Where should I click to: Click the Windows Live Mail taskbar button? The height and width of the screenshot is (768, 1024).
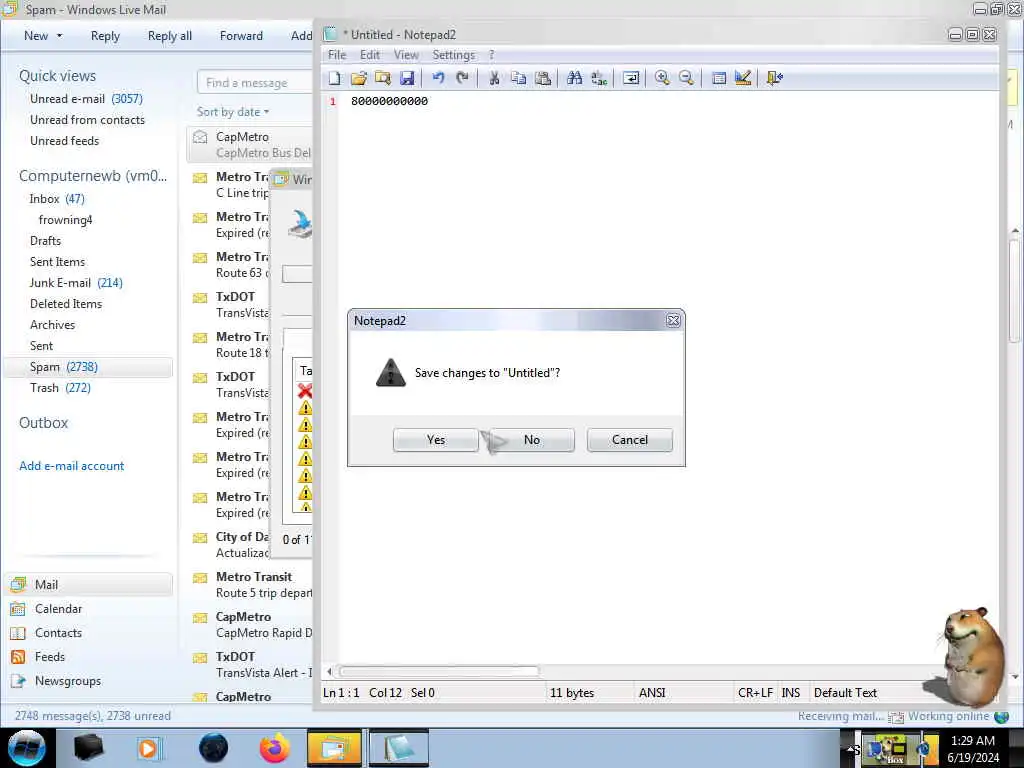click(334, 748)
